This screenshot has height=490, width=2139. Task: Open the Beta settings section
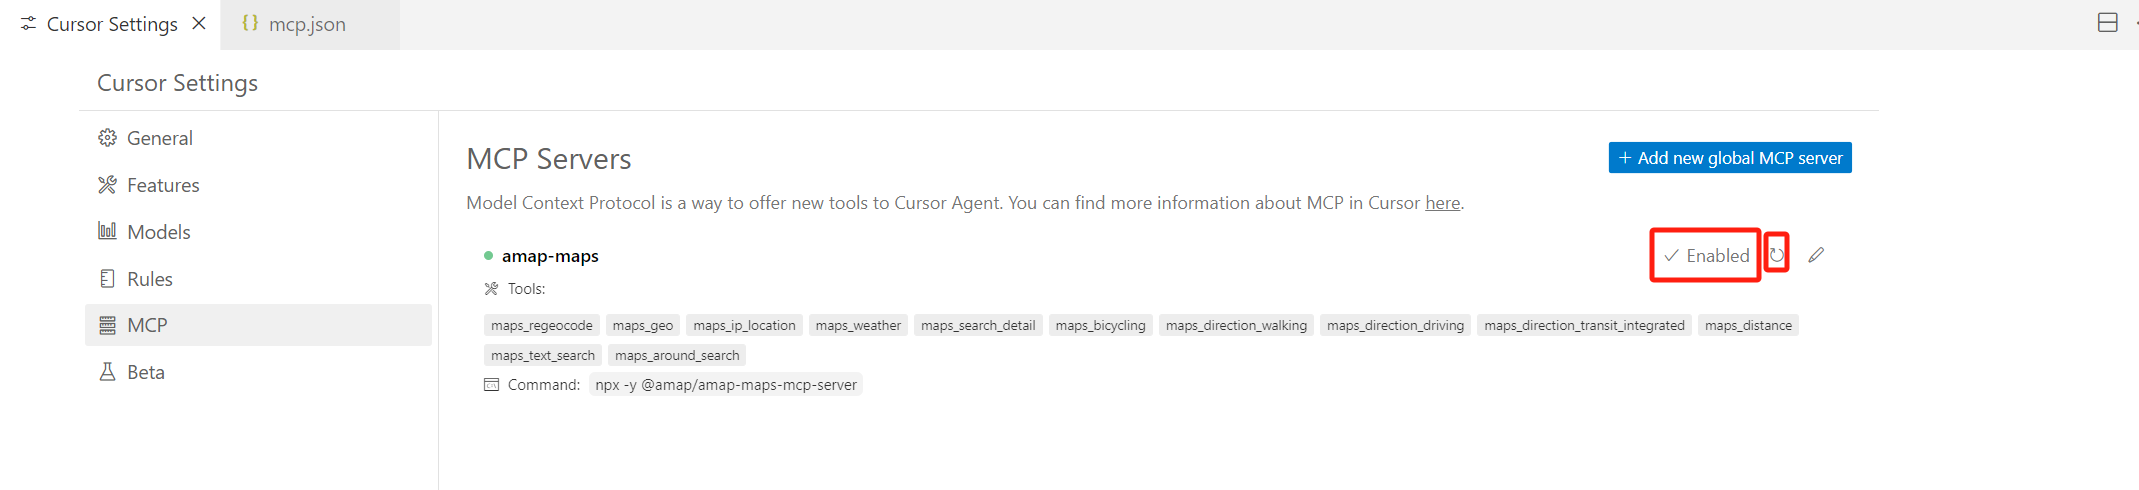145,372
